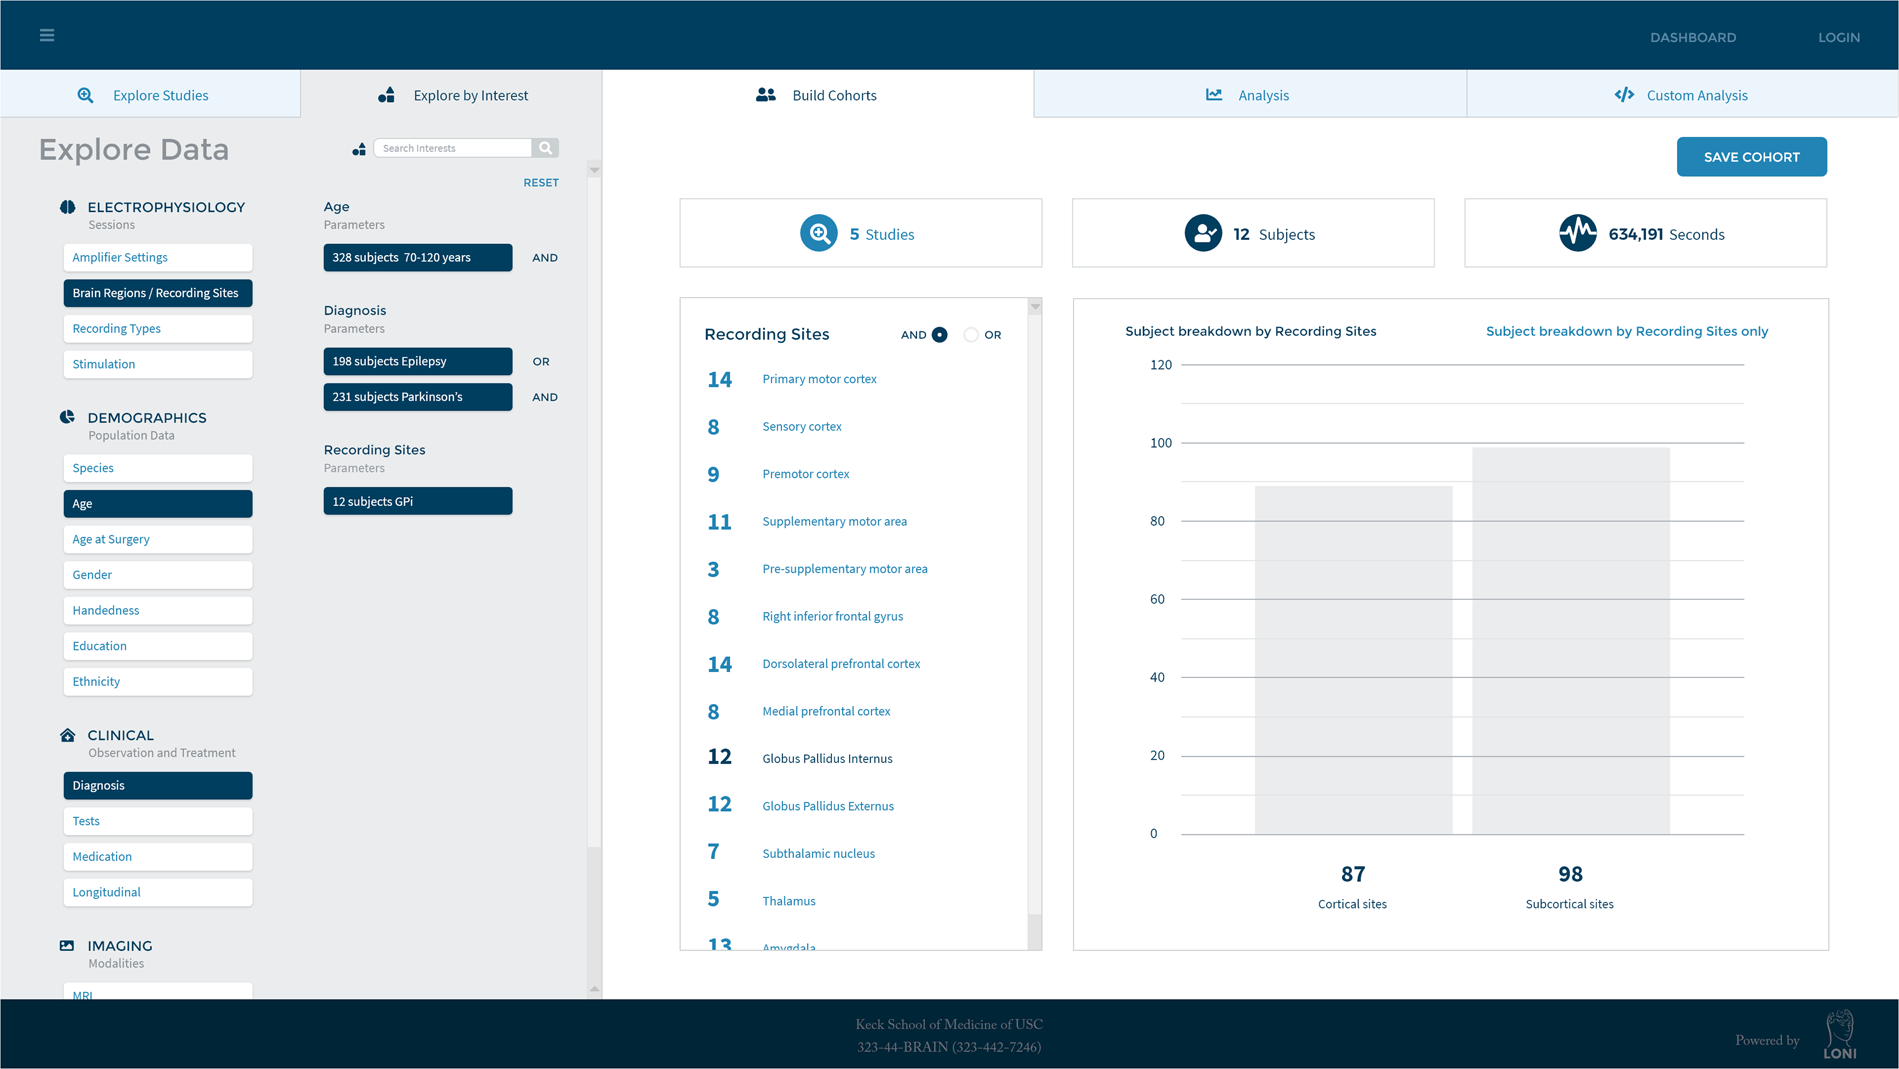Click the Cortical sites bar in chart
This screenshot has width=1899, height=1069.
[1354, 660]
